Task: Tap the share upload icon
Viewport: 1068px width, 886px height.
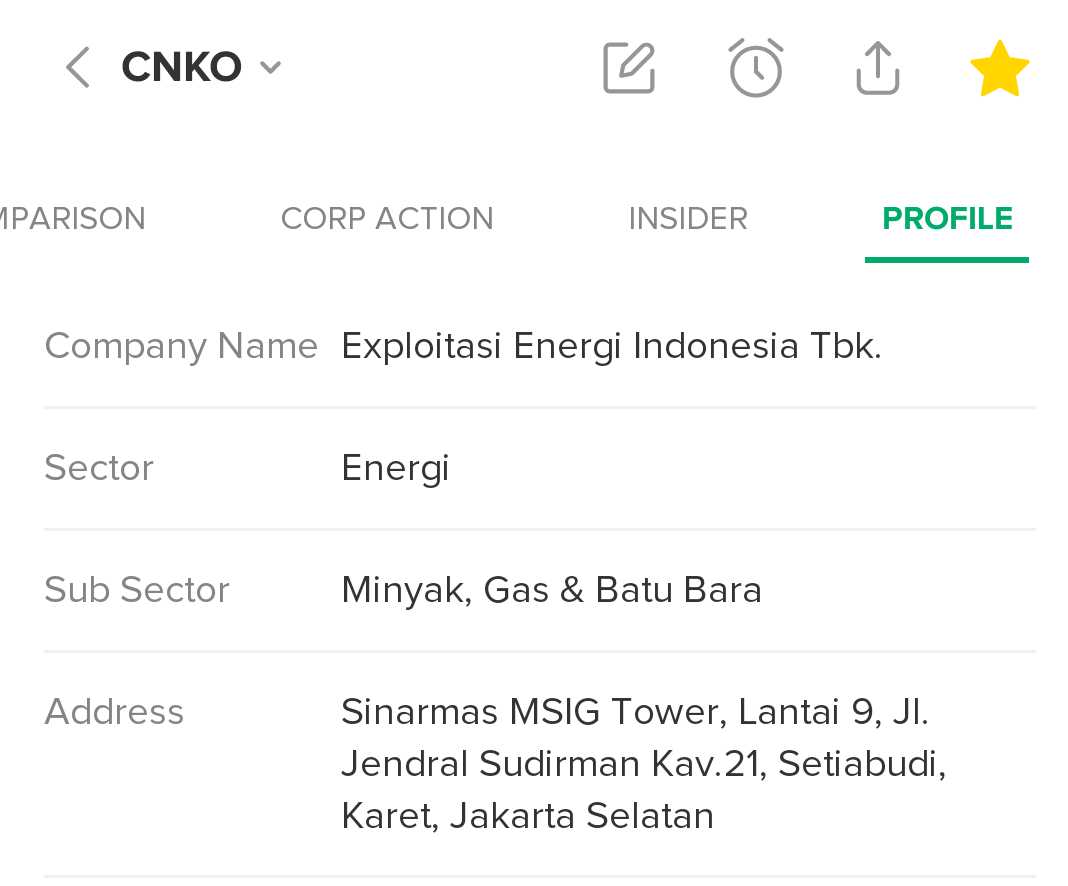Action: click(878, 67)
